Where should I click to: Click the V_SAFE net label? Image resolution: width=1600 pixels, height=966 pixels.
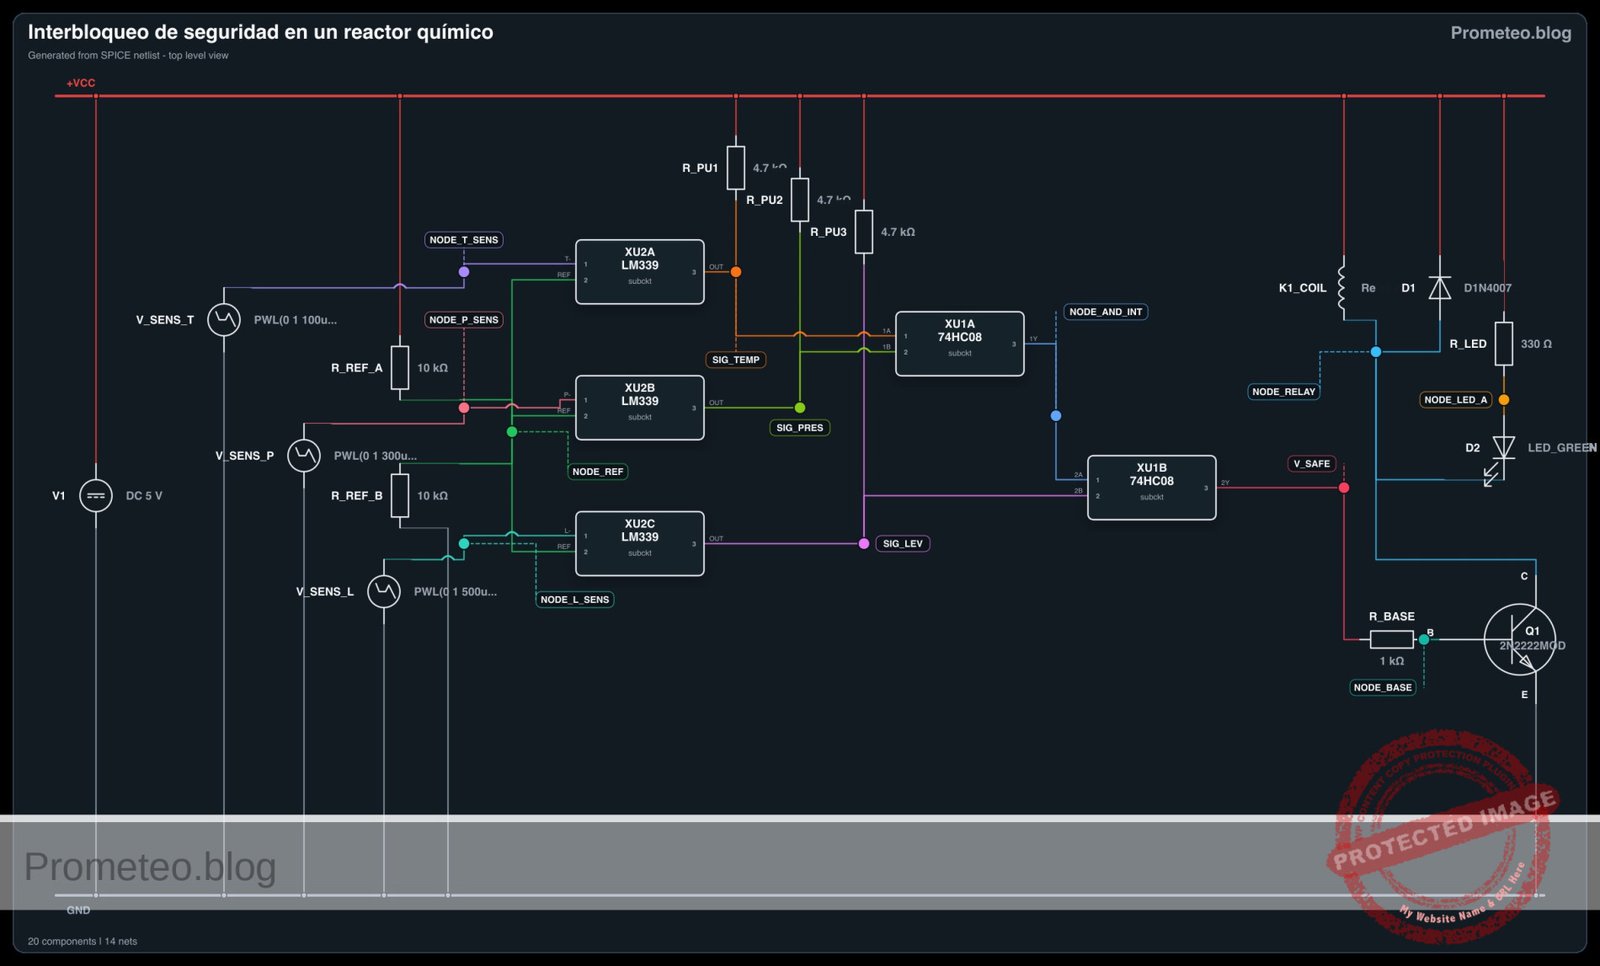coord(1312,464)
